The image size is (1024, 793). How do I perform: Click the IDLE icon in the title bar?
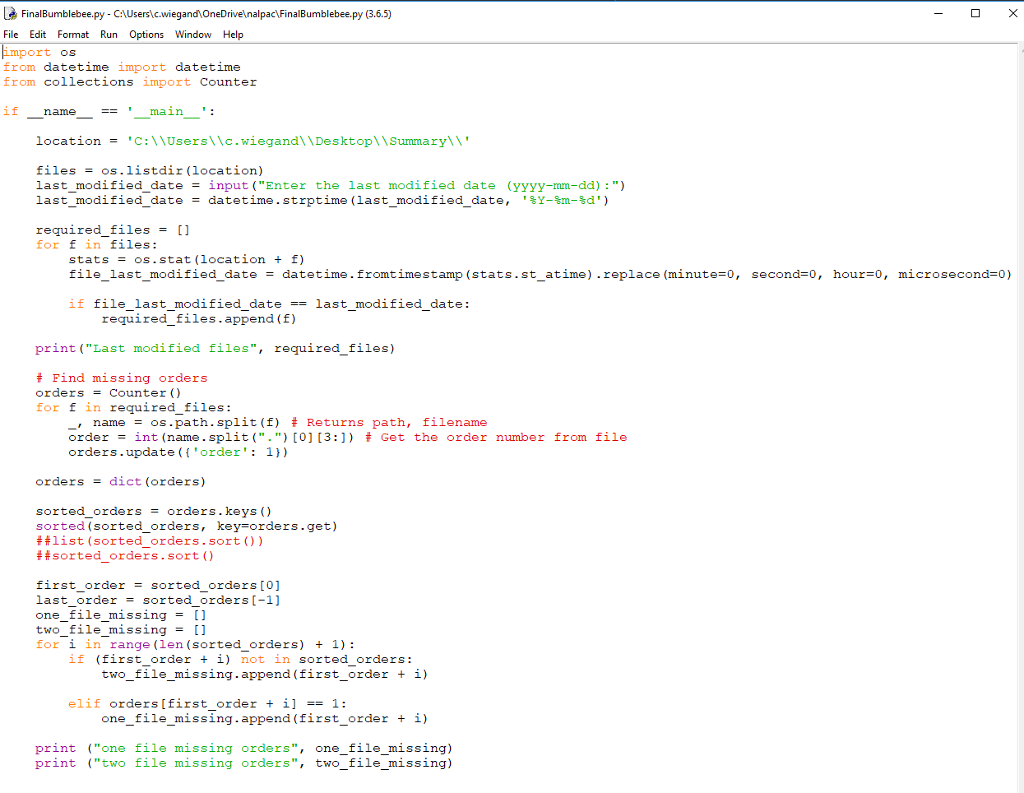pyautogui.click(x=9, y=13)
